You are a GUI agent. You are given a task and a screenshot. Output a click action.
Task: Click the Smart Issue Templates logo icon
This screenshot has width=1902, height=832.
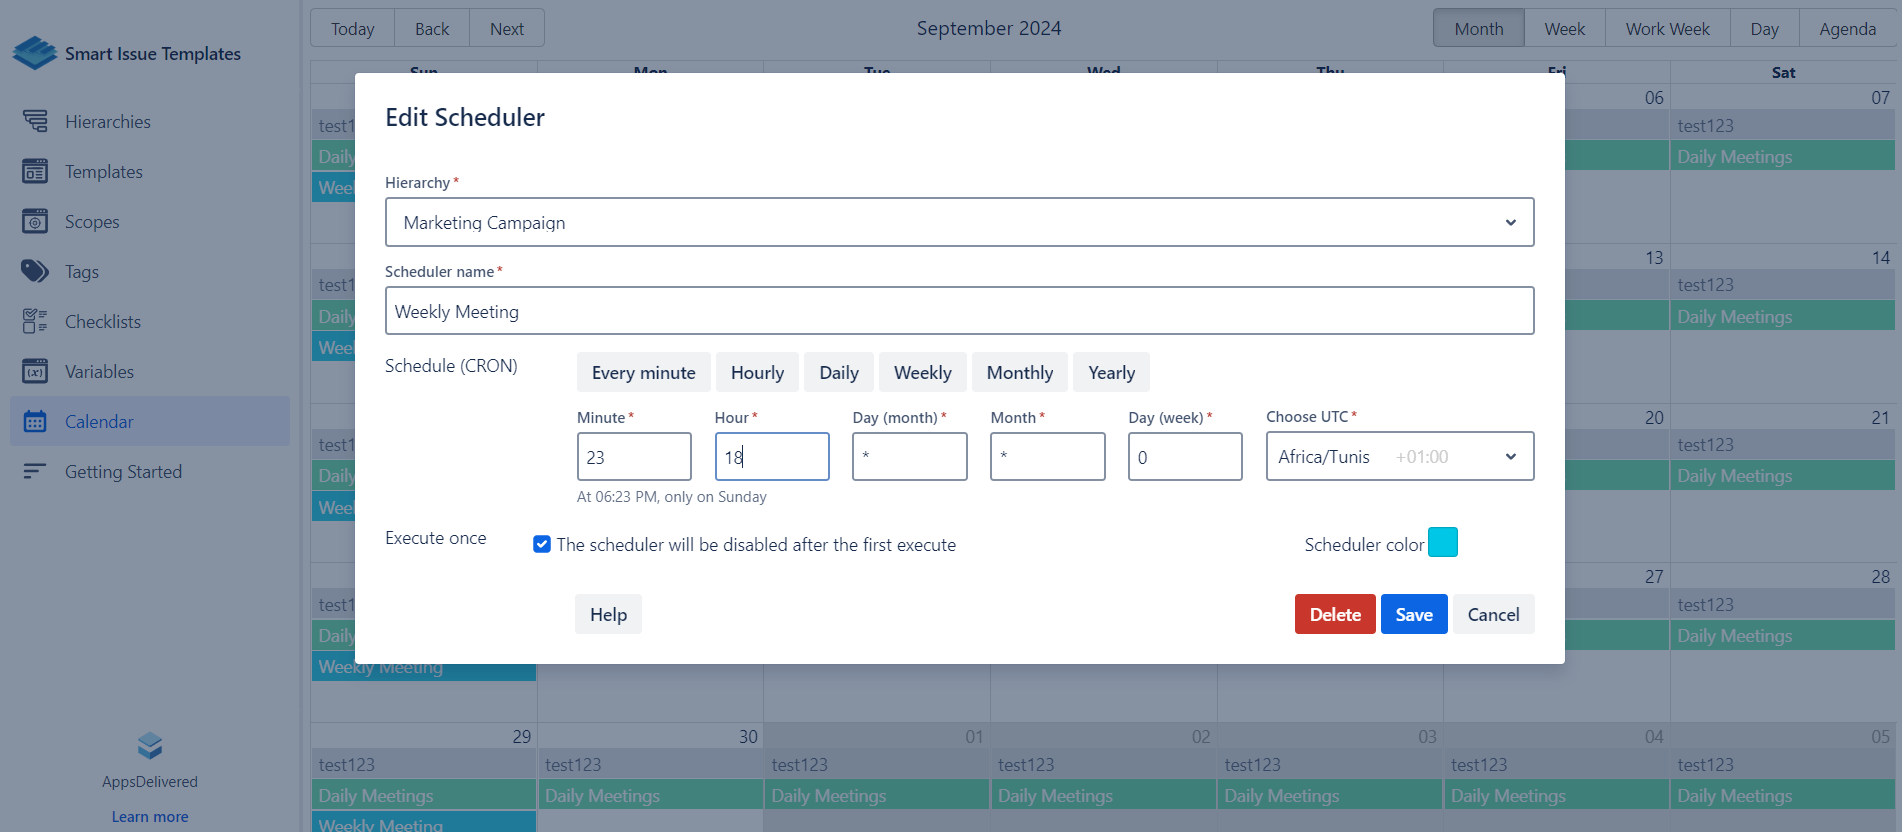point(35,53)
